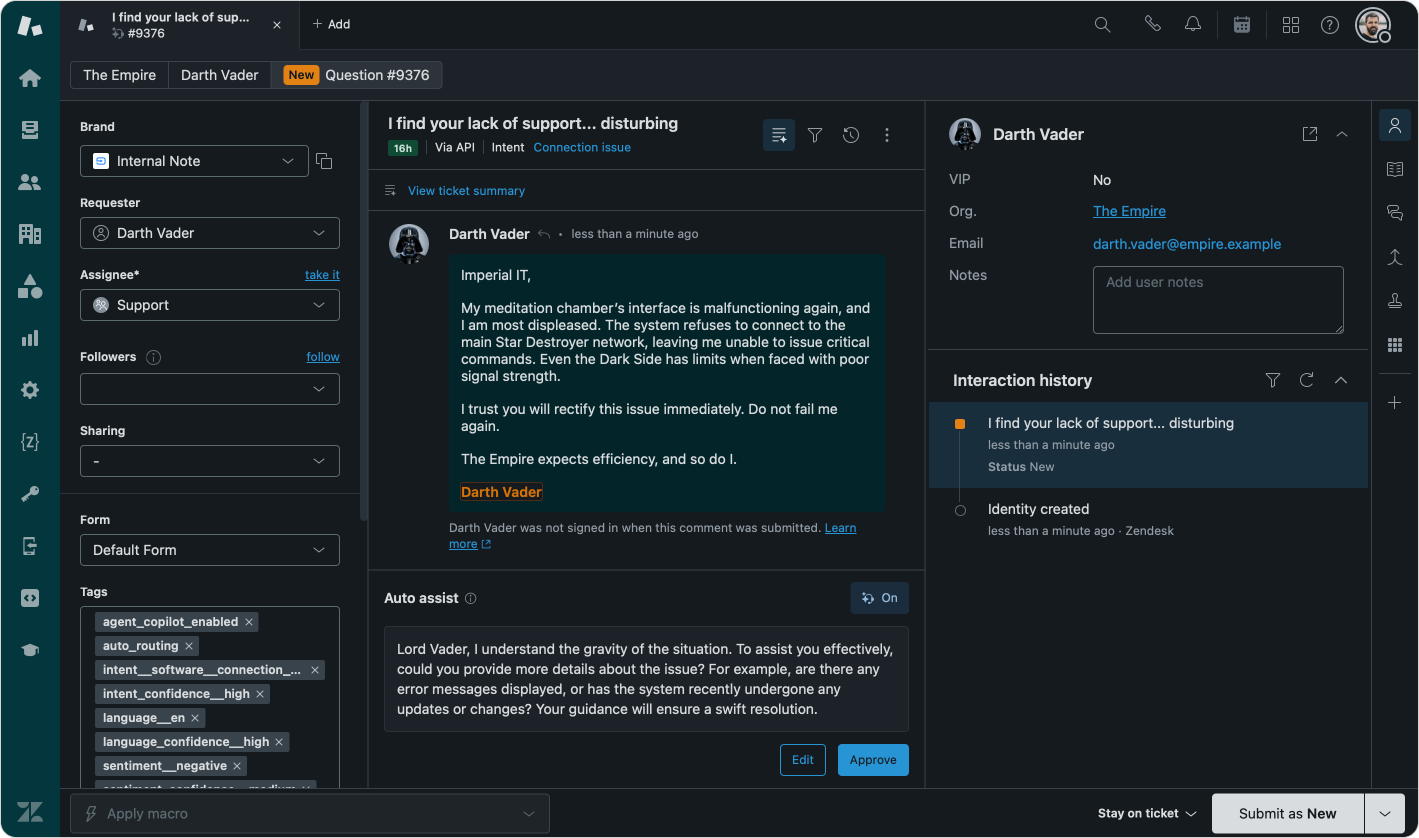This screenshot has height=838, width=1419.
Task: Open the Apps grid icon in right rail
Action: (x=1395, y=345)
